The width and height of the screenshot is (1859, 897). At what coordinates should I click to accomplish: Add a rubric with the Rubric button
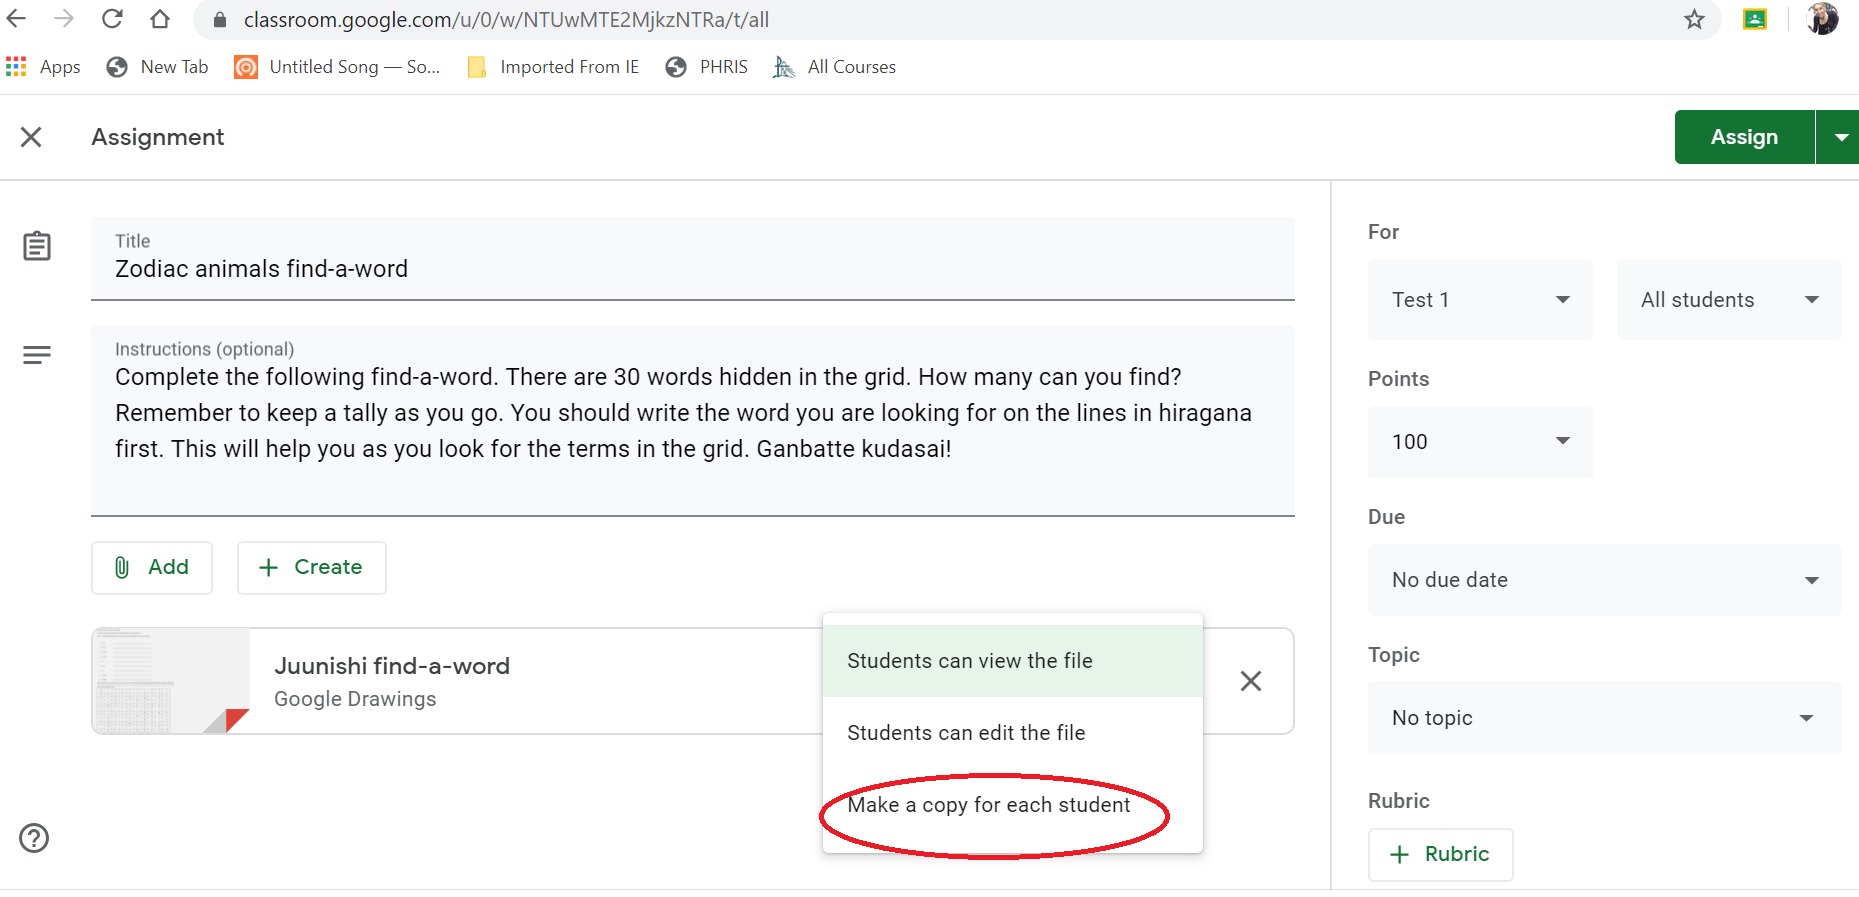click(x=1440, y=855)
